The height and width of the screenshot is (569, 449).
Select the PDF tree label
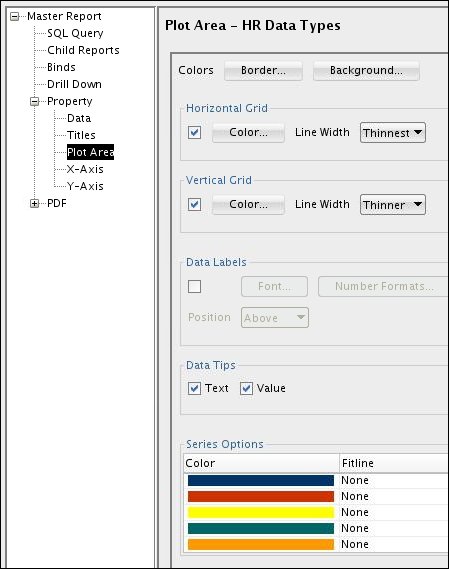pos(57,203)
